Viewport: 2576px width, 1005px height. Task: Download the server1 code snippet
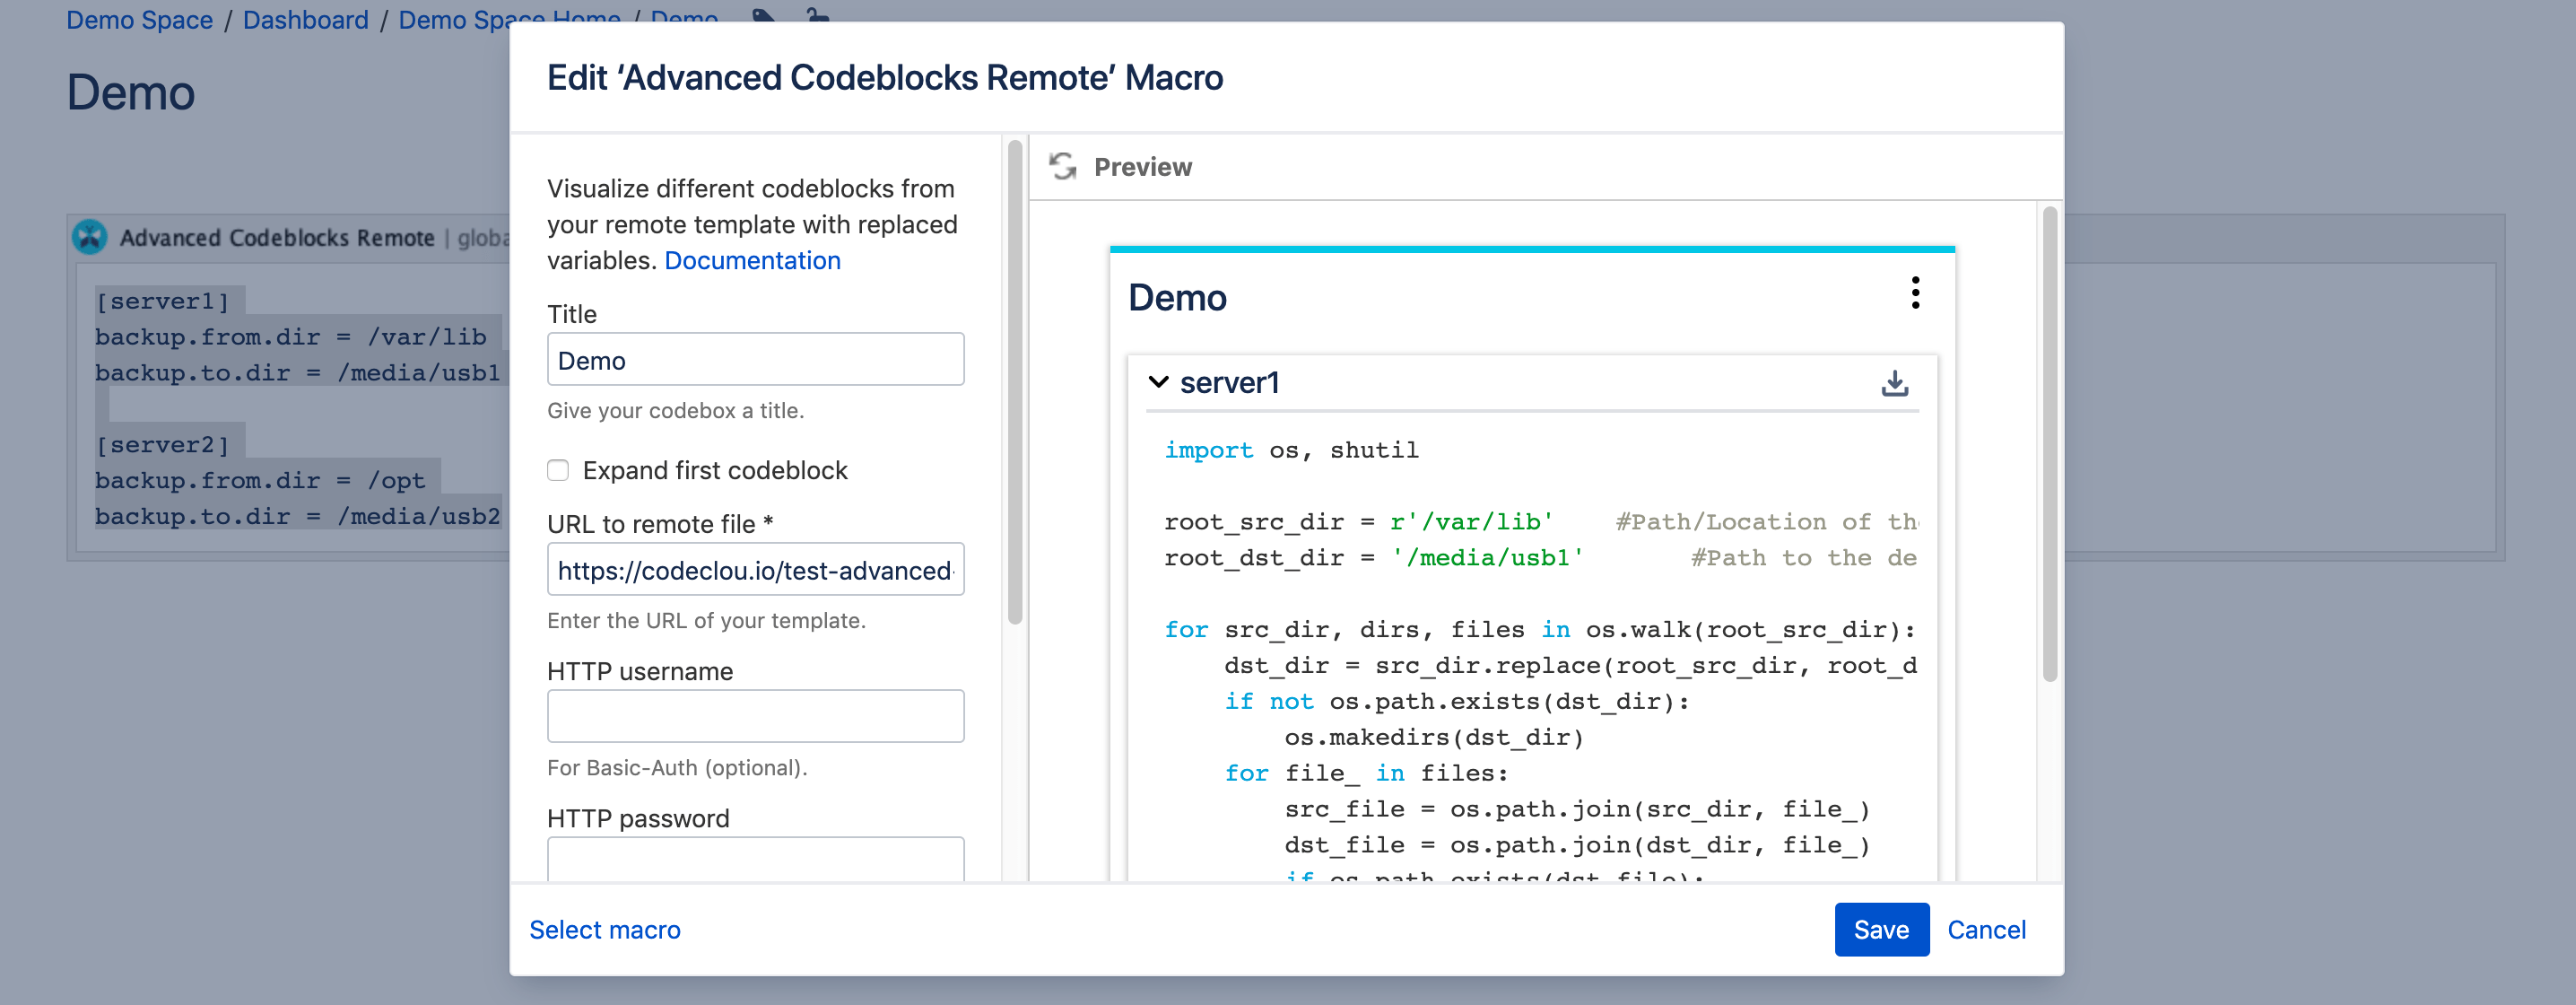pos(1896,382)
